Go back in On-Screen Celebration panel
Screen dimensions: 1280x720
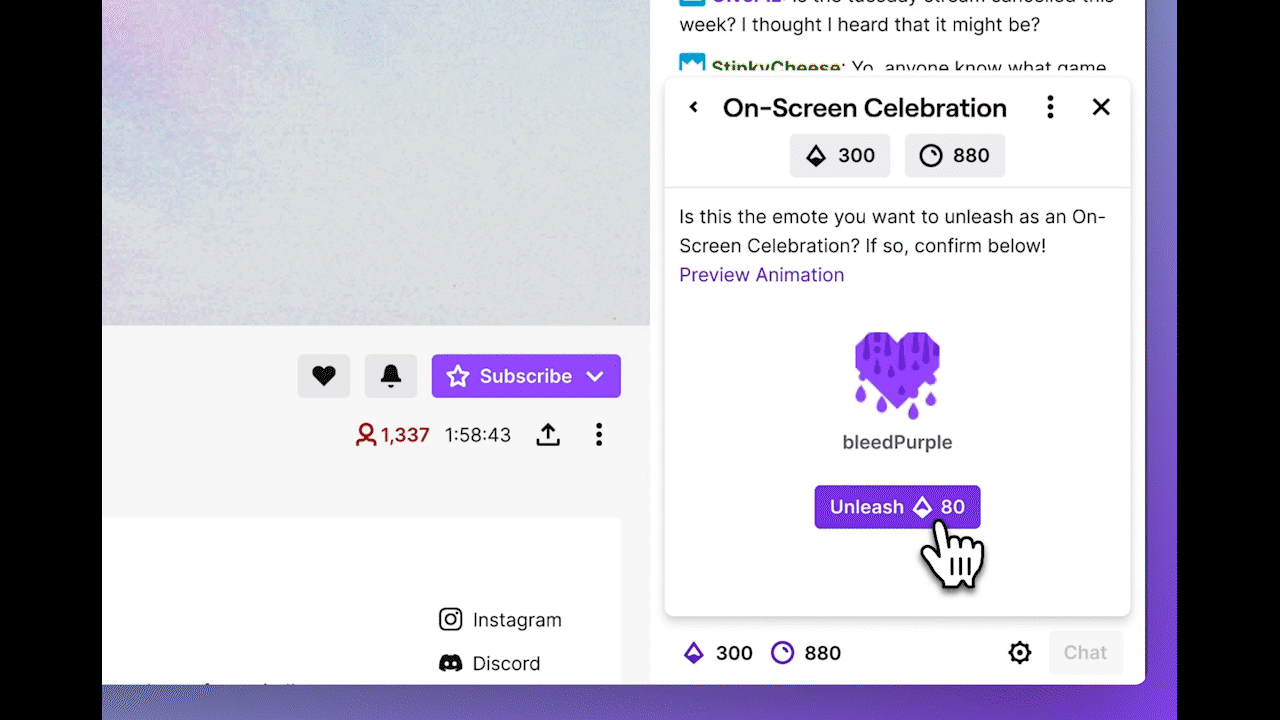(694, 107)
